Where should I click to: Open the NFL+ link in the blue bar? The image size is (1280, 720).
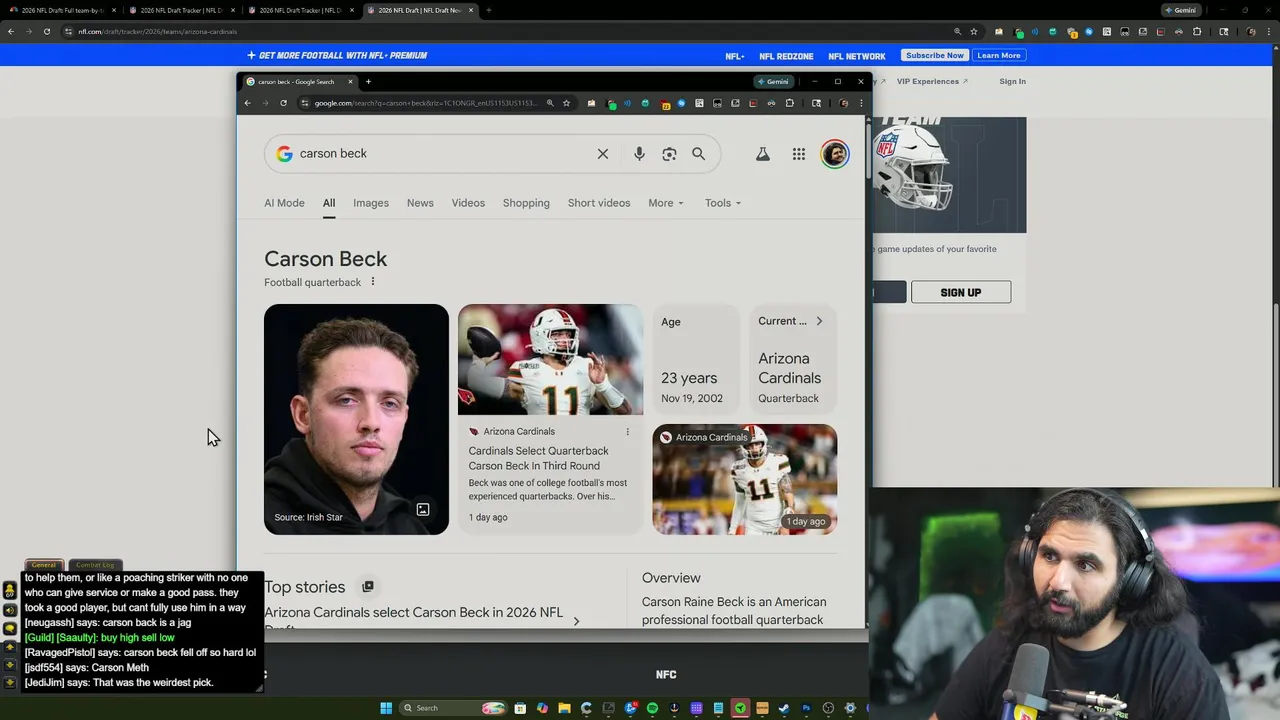(x=735, y=56)
